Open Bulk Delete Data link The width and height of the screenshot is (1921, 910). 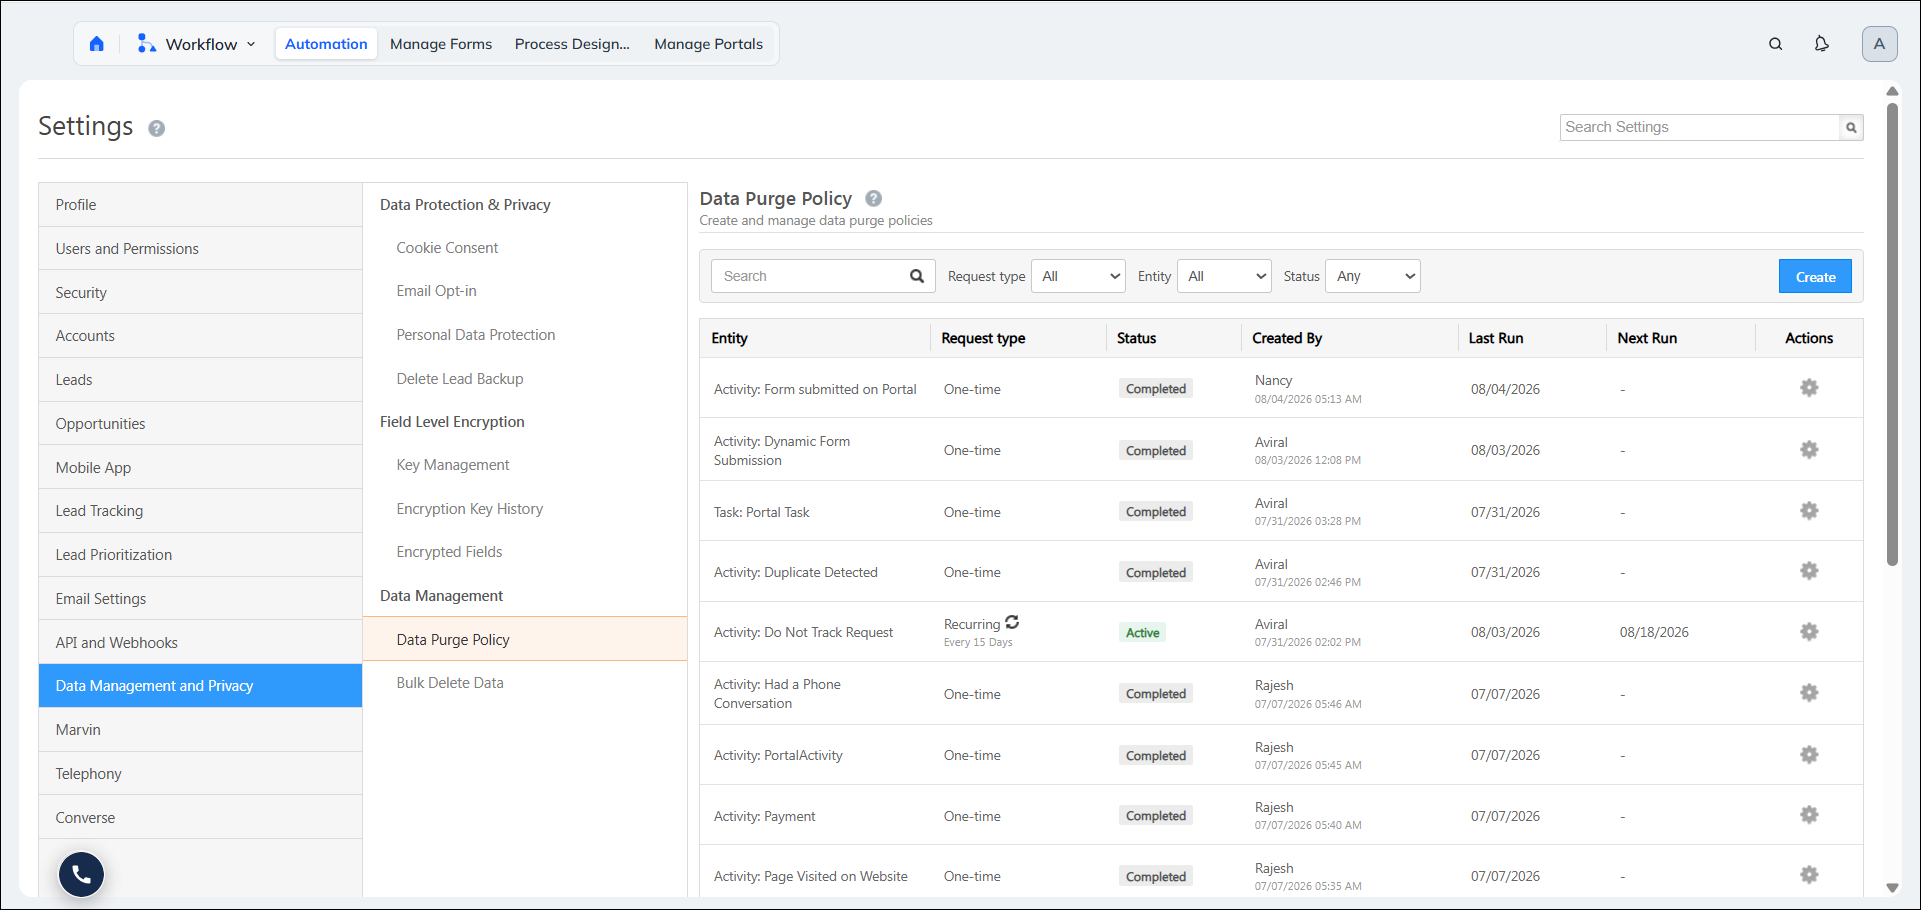(450, 683)
